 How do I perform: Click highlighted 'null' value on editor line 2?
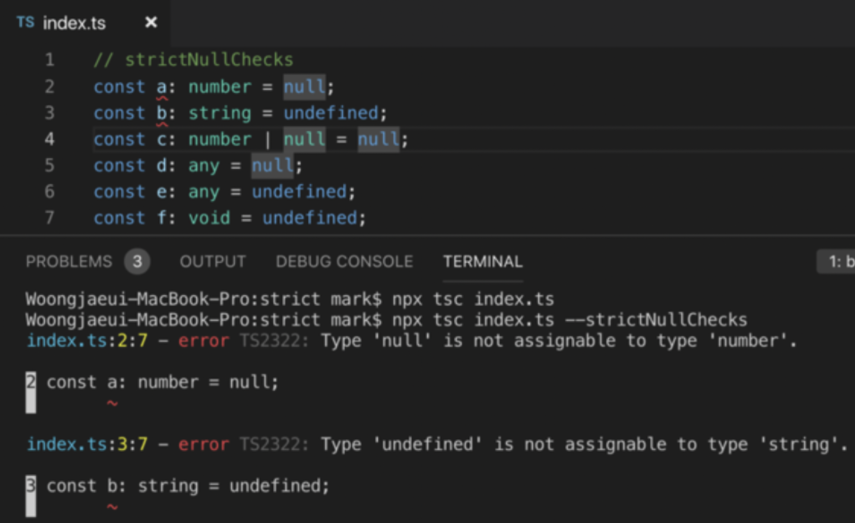304,87
